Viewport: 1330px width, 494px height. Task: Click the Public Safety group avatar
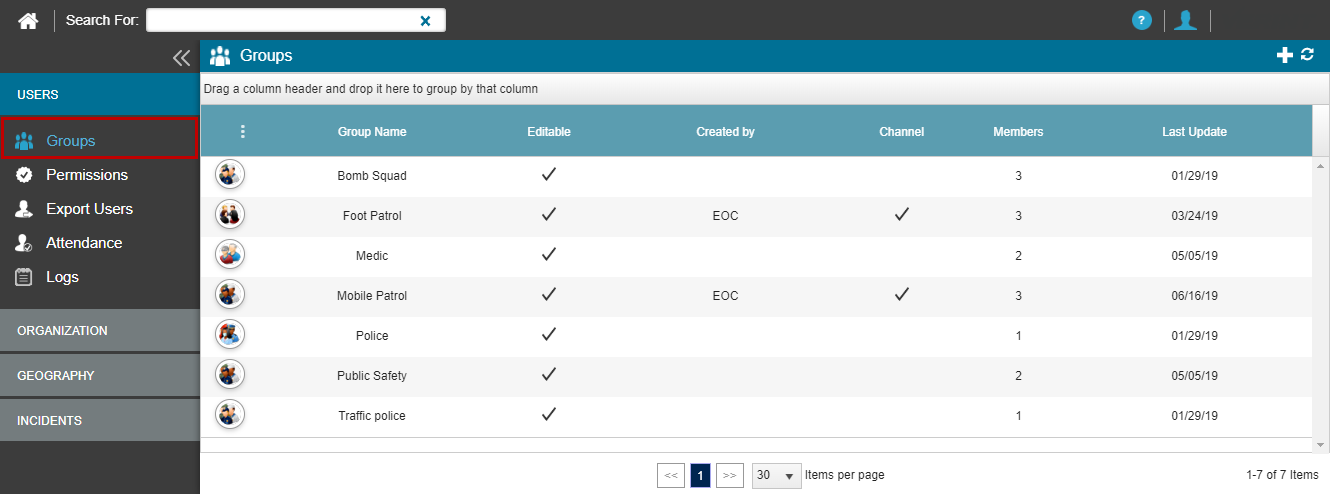pos(230,374)
